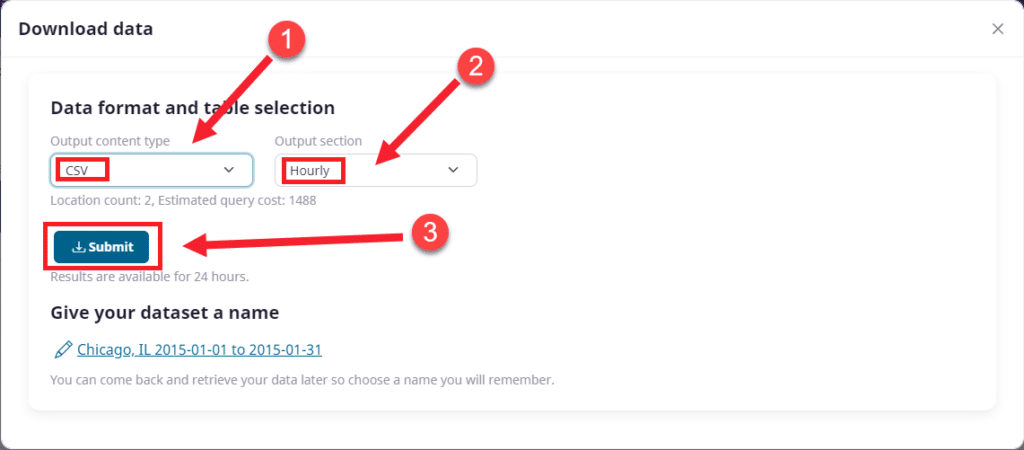Click the 'Output section' label

[318, 141]
